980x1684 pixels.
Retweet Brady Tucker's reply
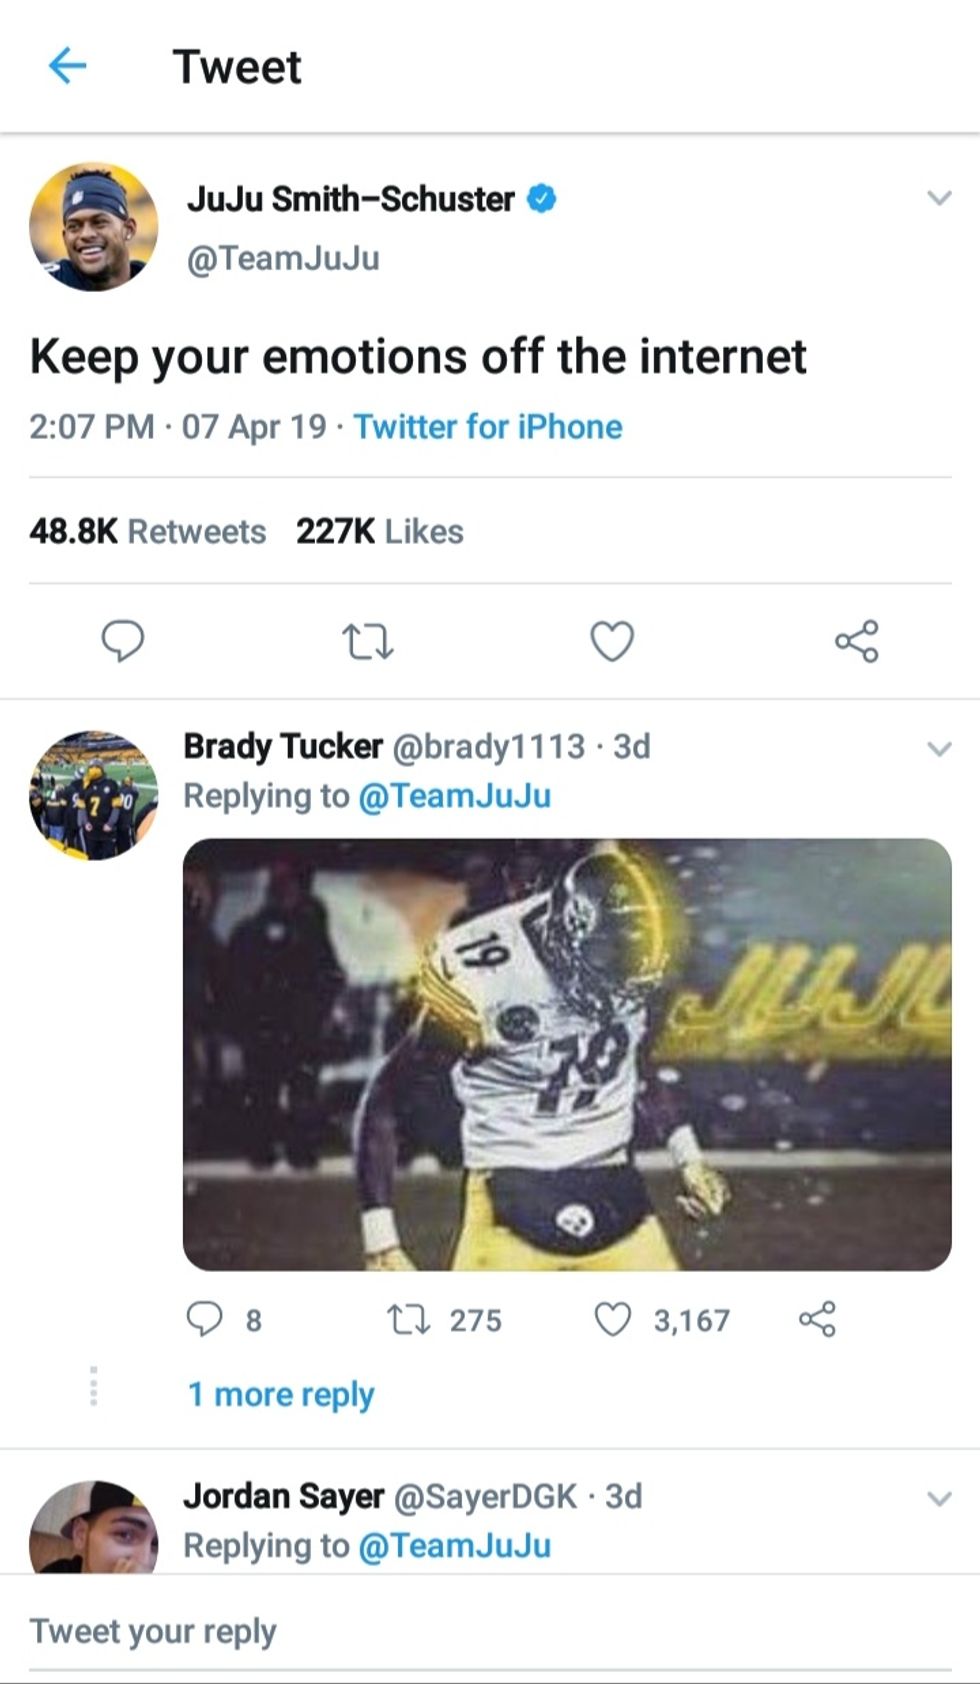[x=409, y=1320]
